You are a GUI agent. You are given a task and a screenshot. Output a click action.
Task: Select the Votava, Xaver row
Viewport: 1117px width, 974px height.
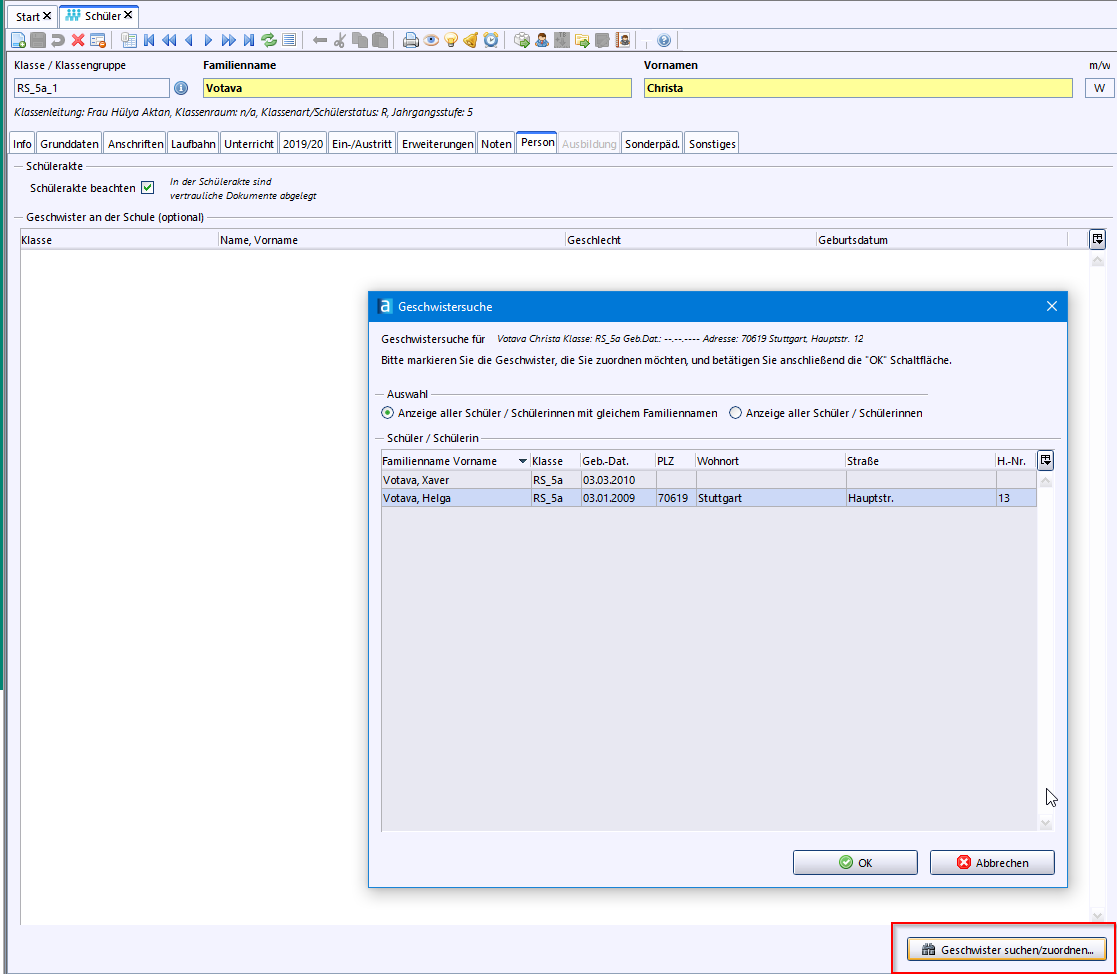coord(456,480)
